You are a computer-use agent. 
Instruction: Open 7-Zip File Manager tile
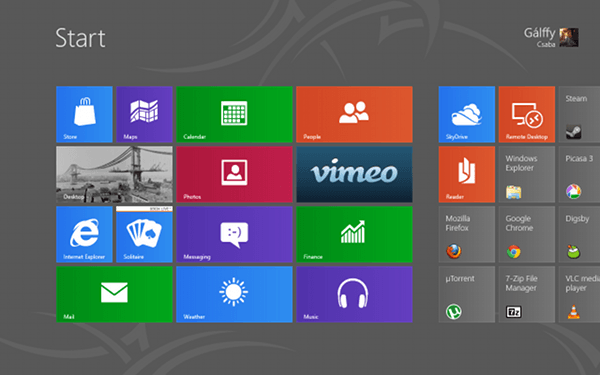pos(527,295)
